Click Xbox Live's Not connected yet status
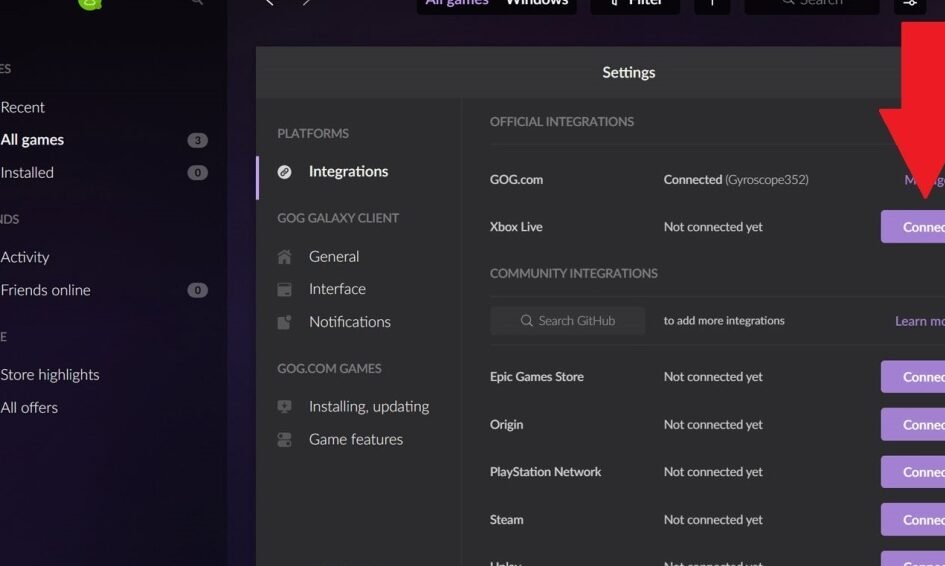 pyautogui.click(x=713, y=227)
